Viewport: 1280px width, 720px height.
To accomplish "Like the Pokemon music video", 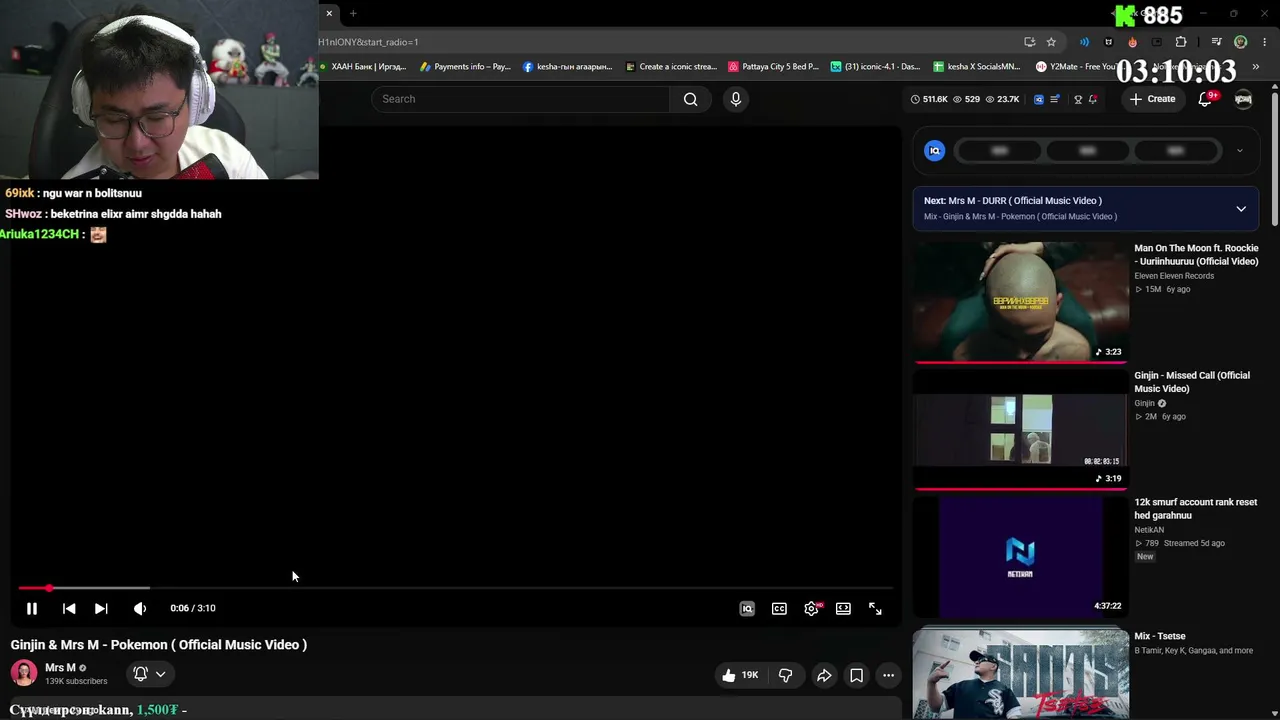I will click(740, 675).
